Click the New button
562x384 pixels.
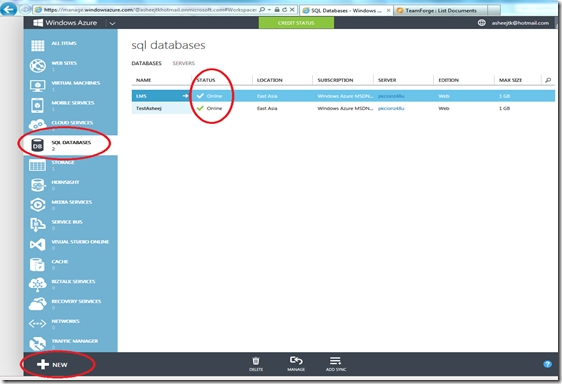[52, 365]
